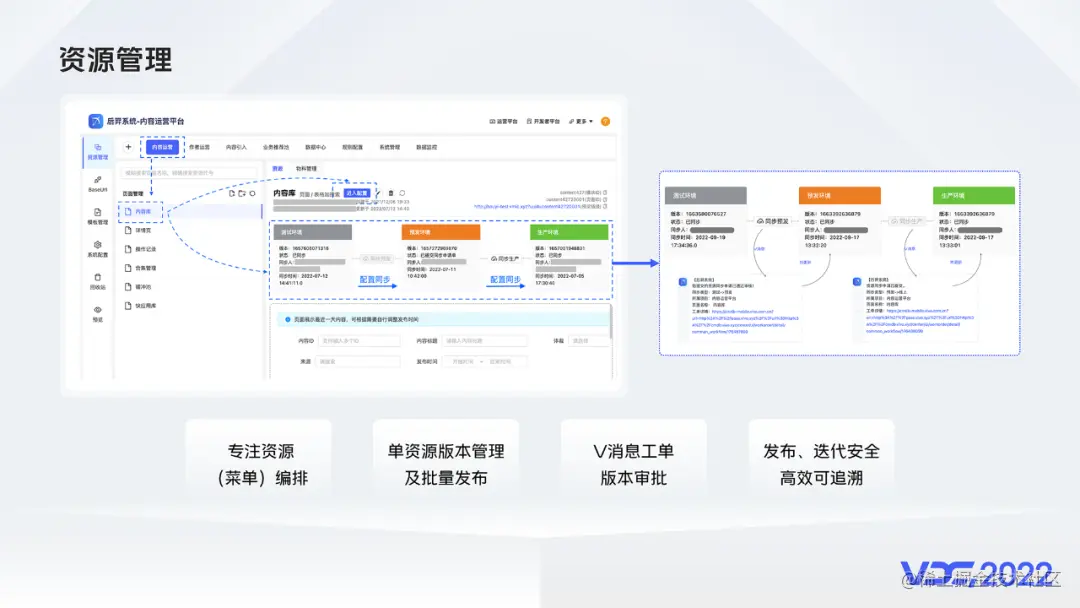Switch to the 物料管理 tab

point(307,168)
